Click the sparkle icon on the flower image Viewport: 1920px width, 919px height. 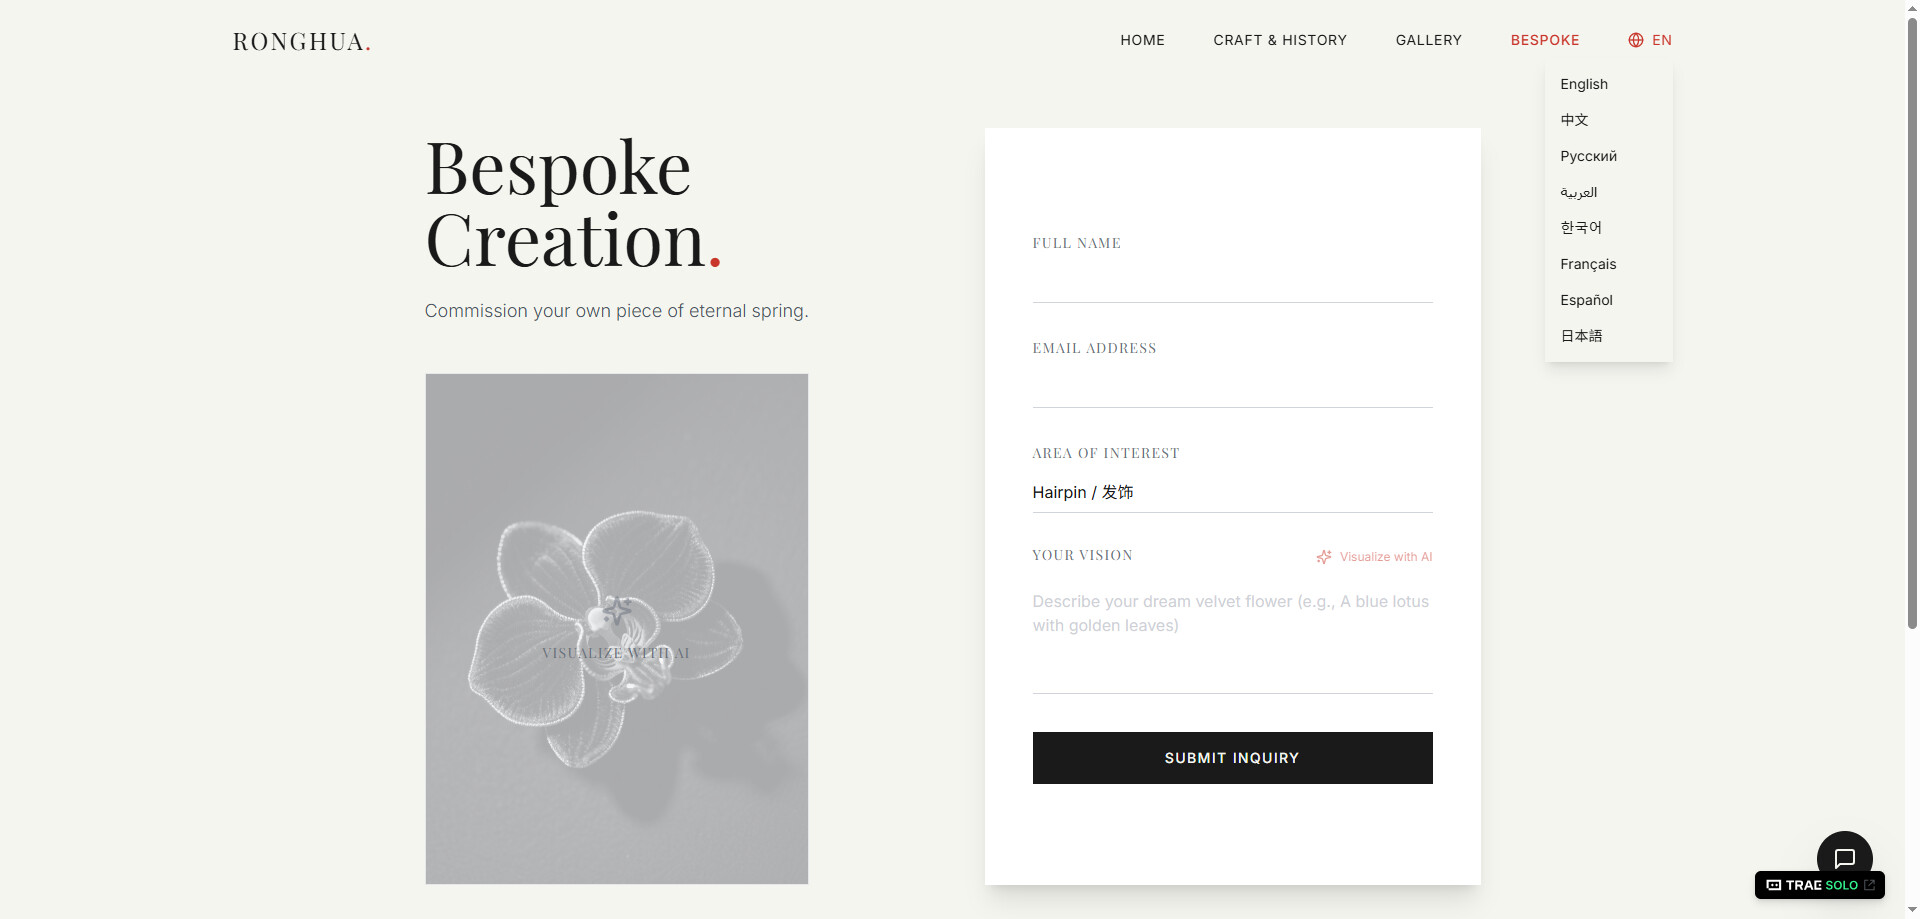coord(617,609)
